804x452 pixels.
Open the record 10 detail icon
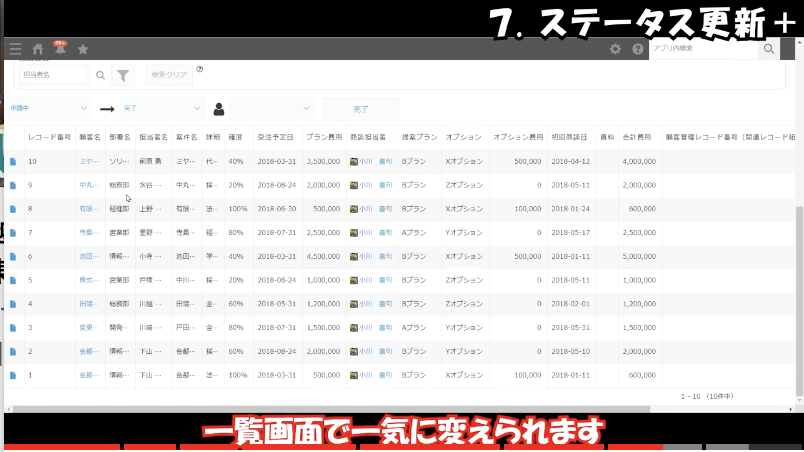[x=14, y=161]
